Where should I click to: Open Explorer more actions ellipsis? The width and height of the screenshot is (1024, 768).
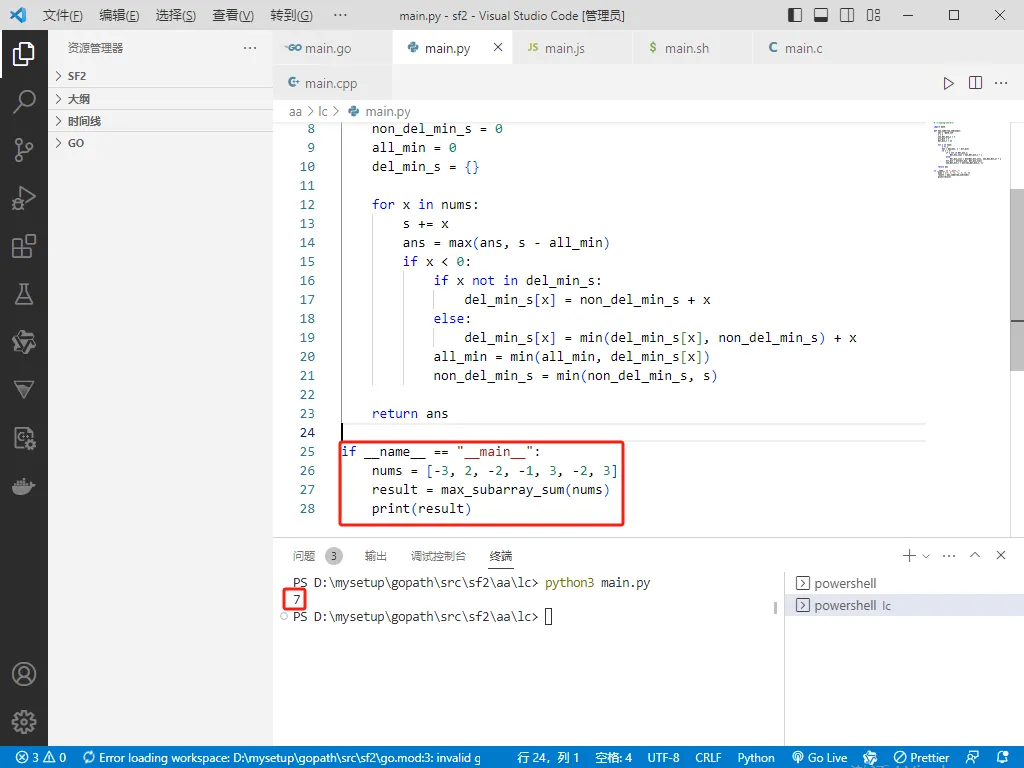(249, 48)
